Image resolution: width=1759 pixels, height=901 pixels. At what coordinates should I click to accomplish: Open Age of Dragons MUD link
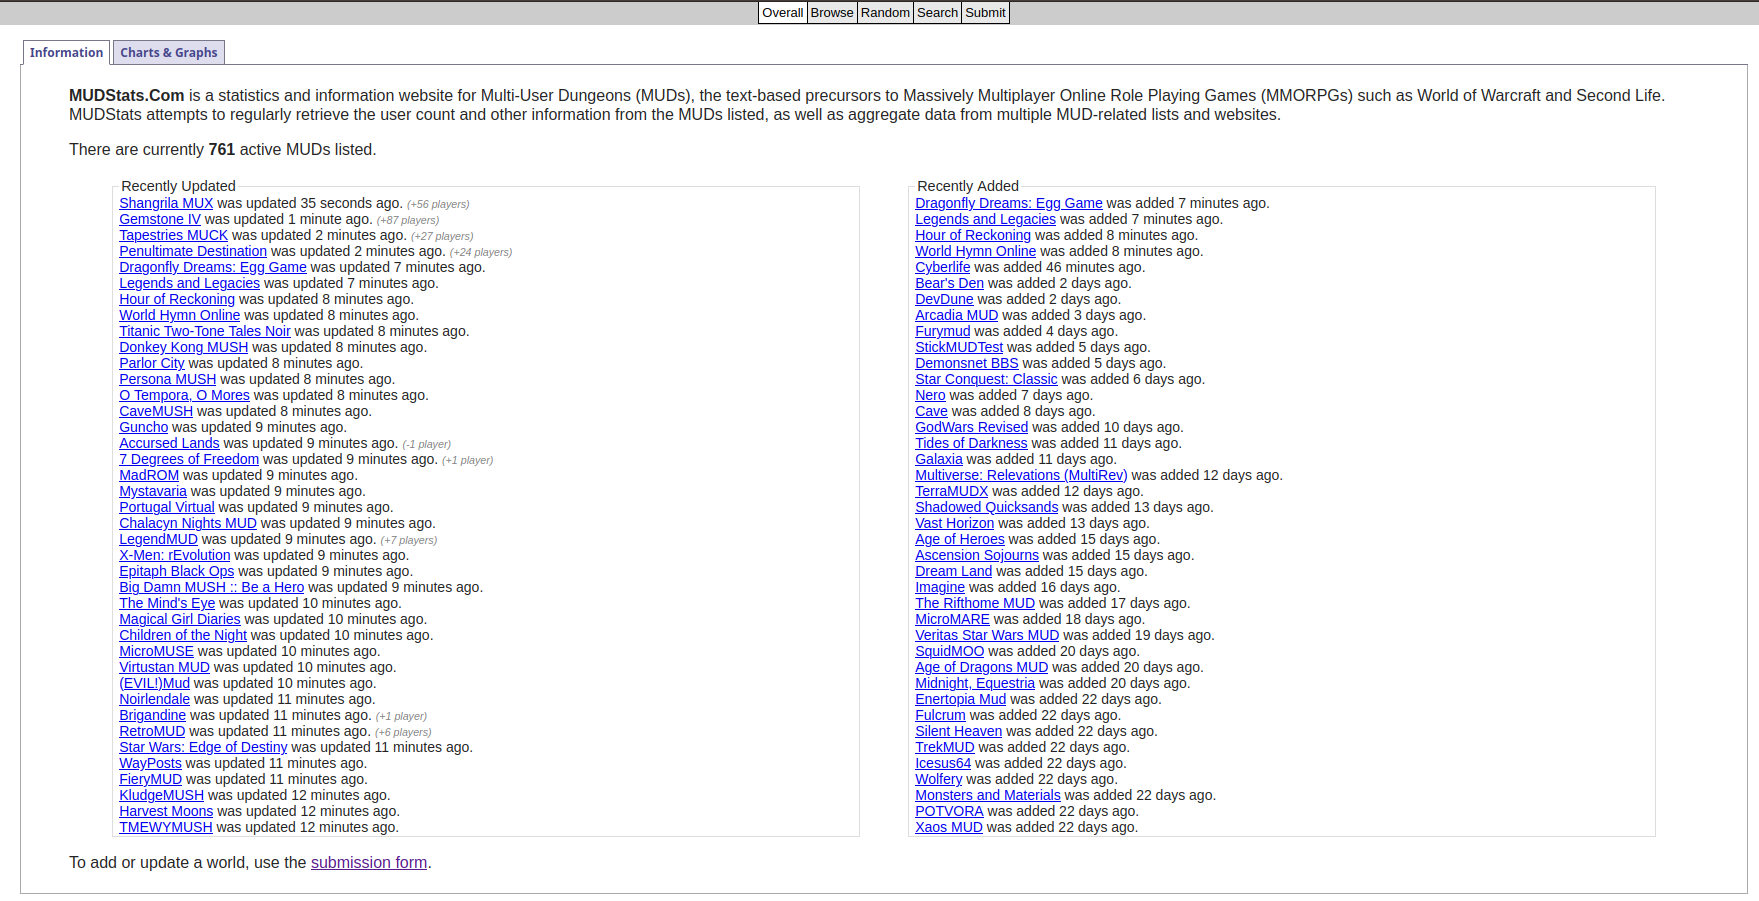pos(982,667)
